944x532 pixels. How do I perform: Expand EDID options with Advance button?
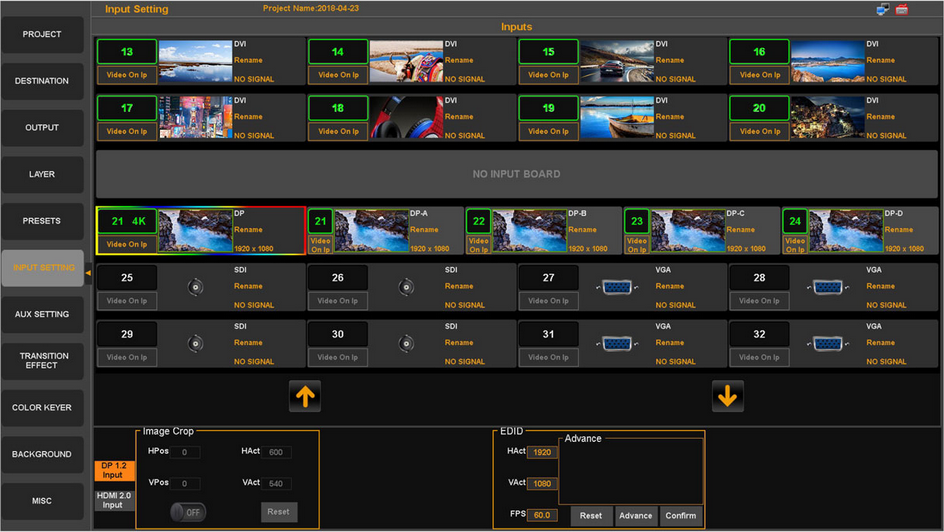[x=635, y=516]
